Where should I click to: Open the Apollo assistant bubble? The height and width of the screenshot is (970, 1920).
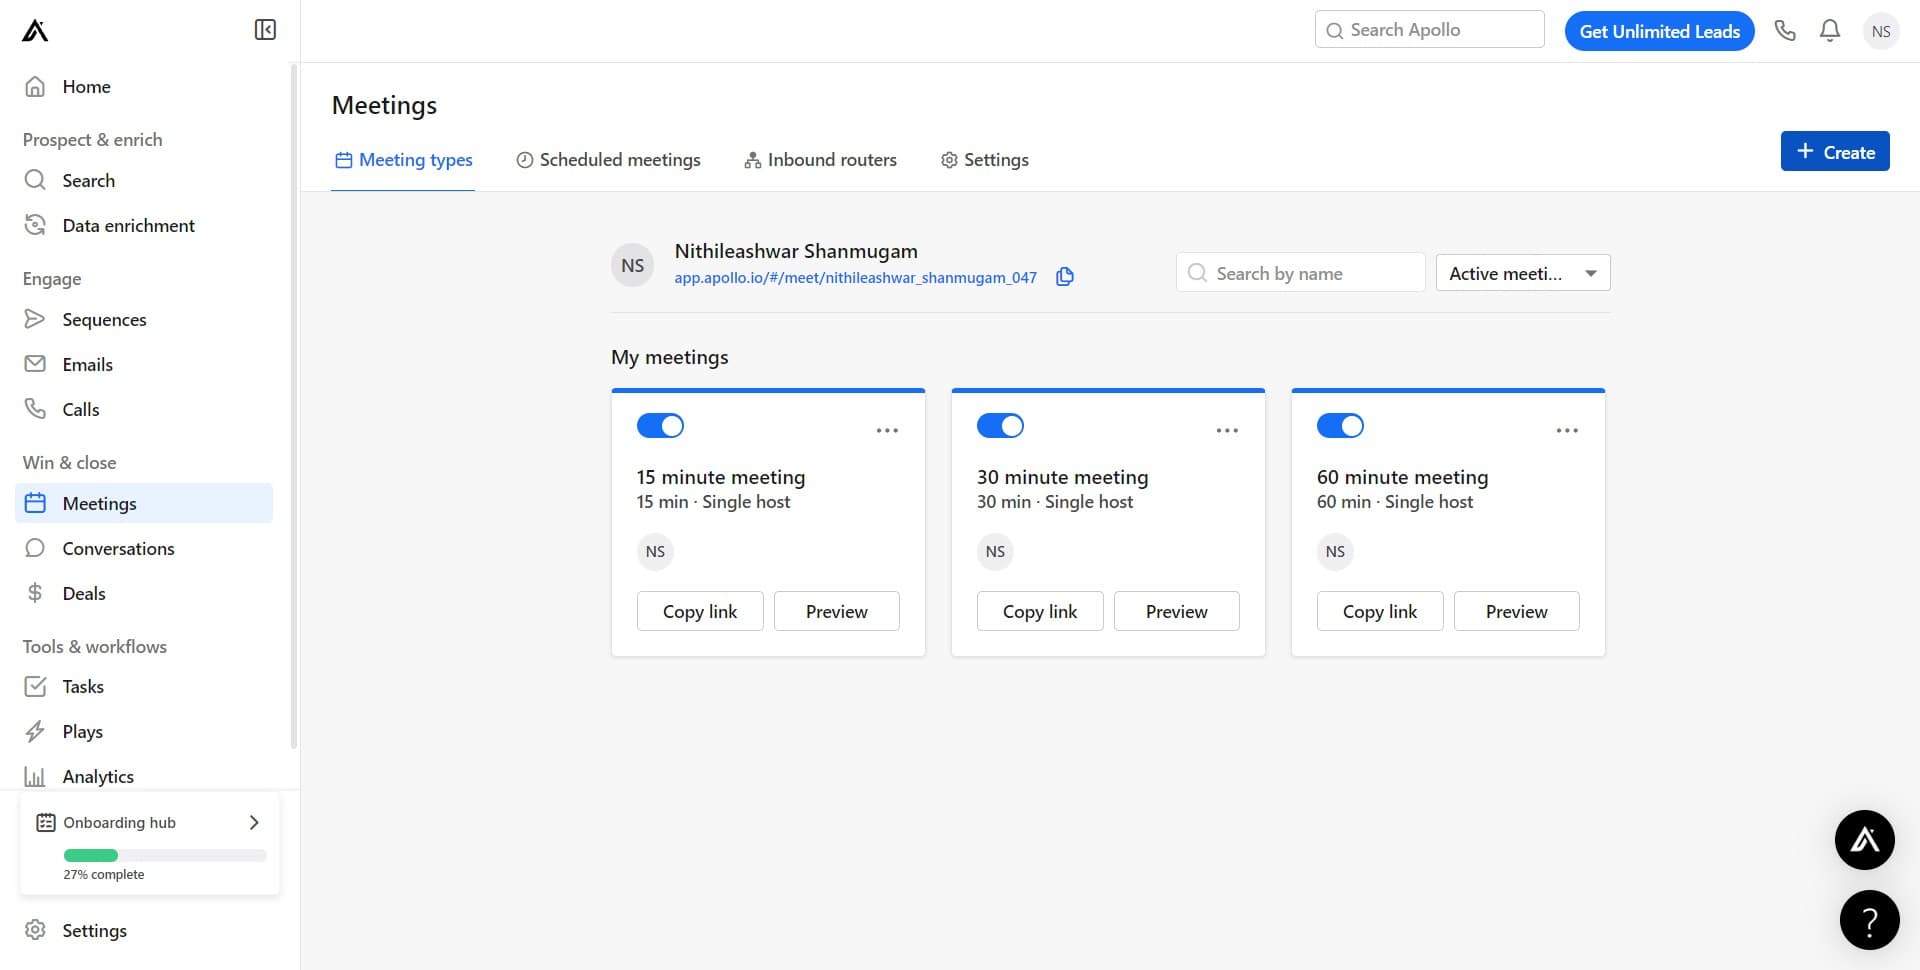pos(1864,840)
